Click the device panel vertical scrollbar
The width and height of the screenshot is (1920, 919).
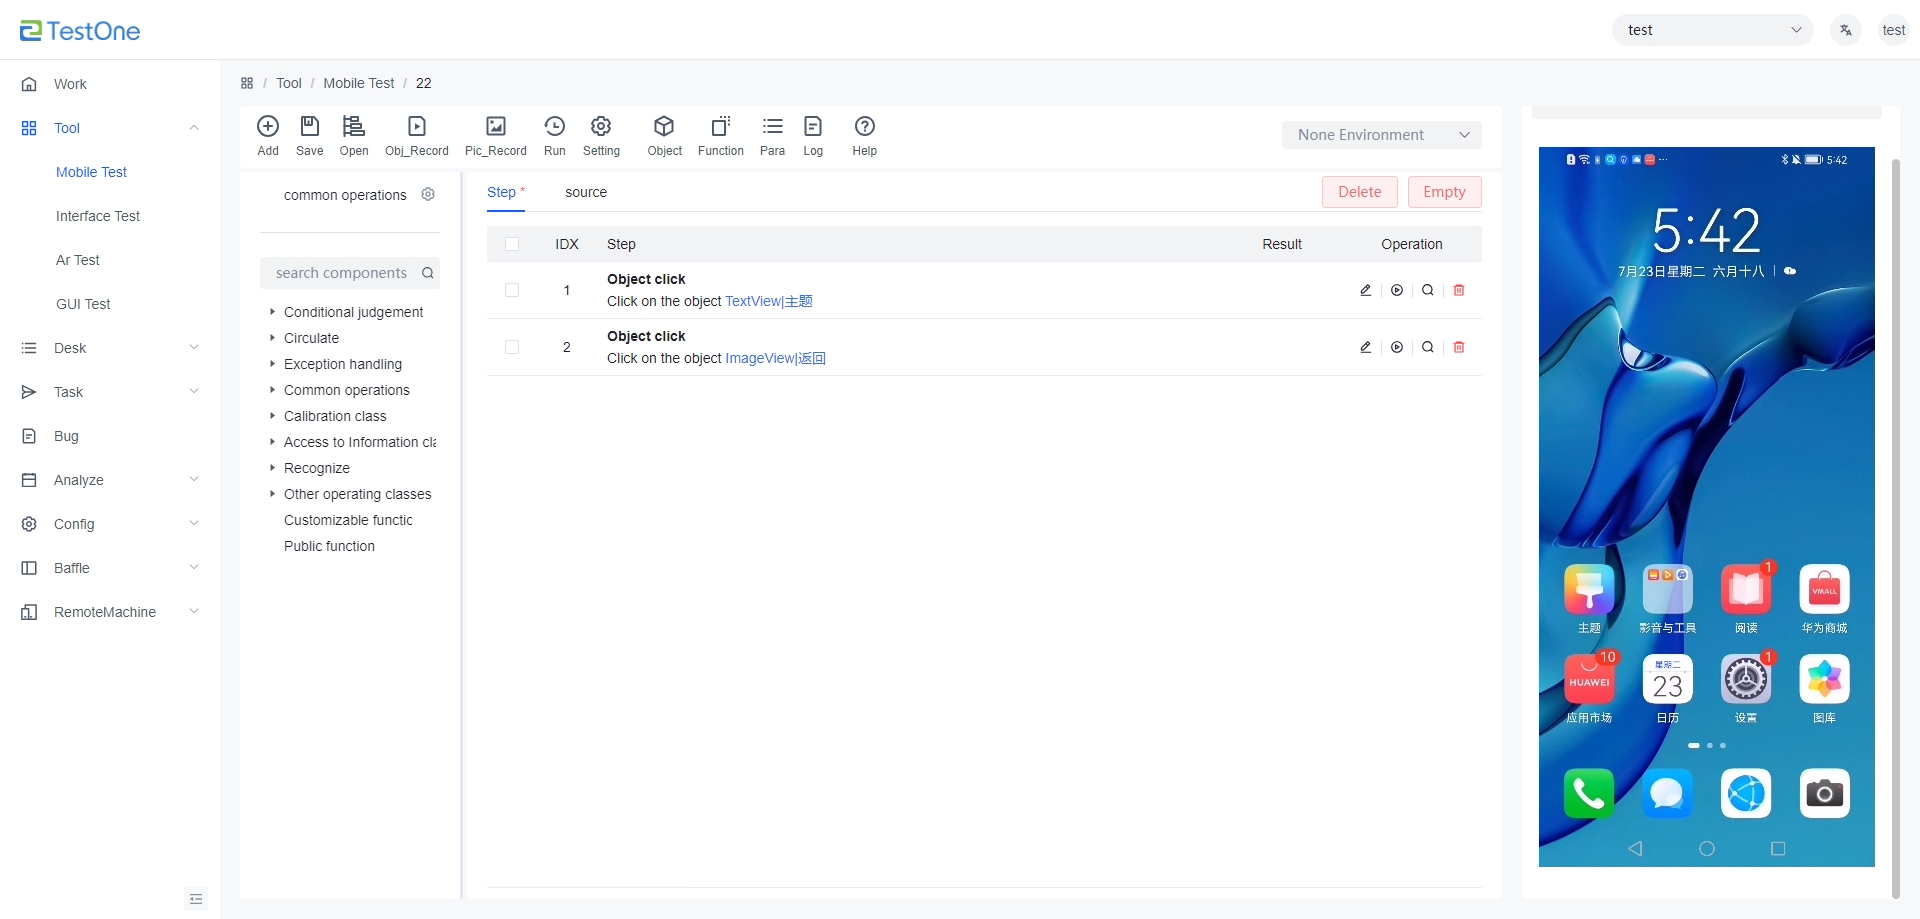1895,528
